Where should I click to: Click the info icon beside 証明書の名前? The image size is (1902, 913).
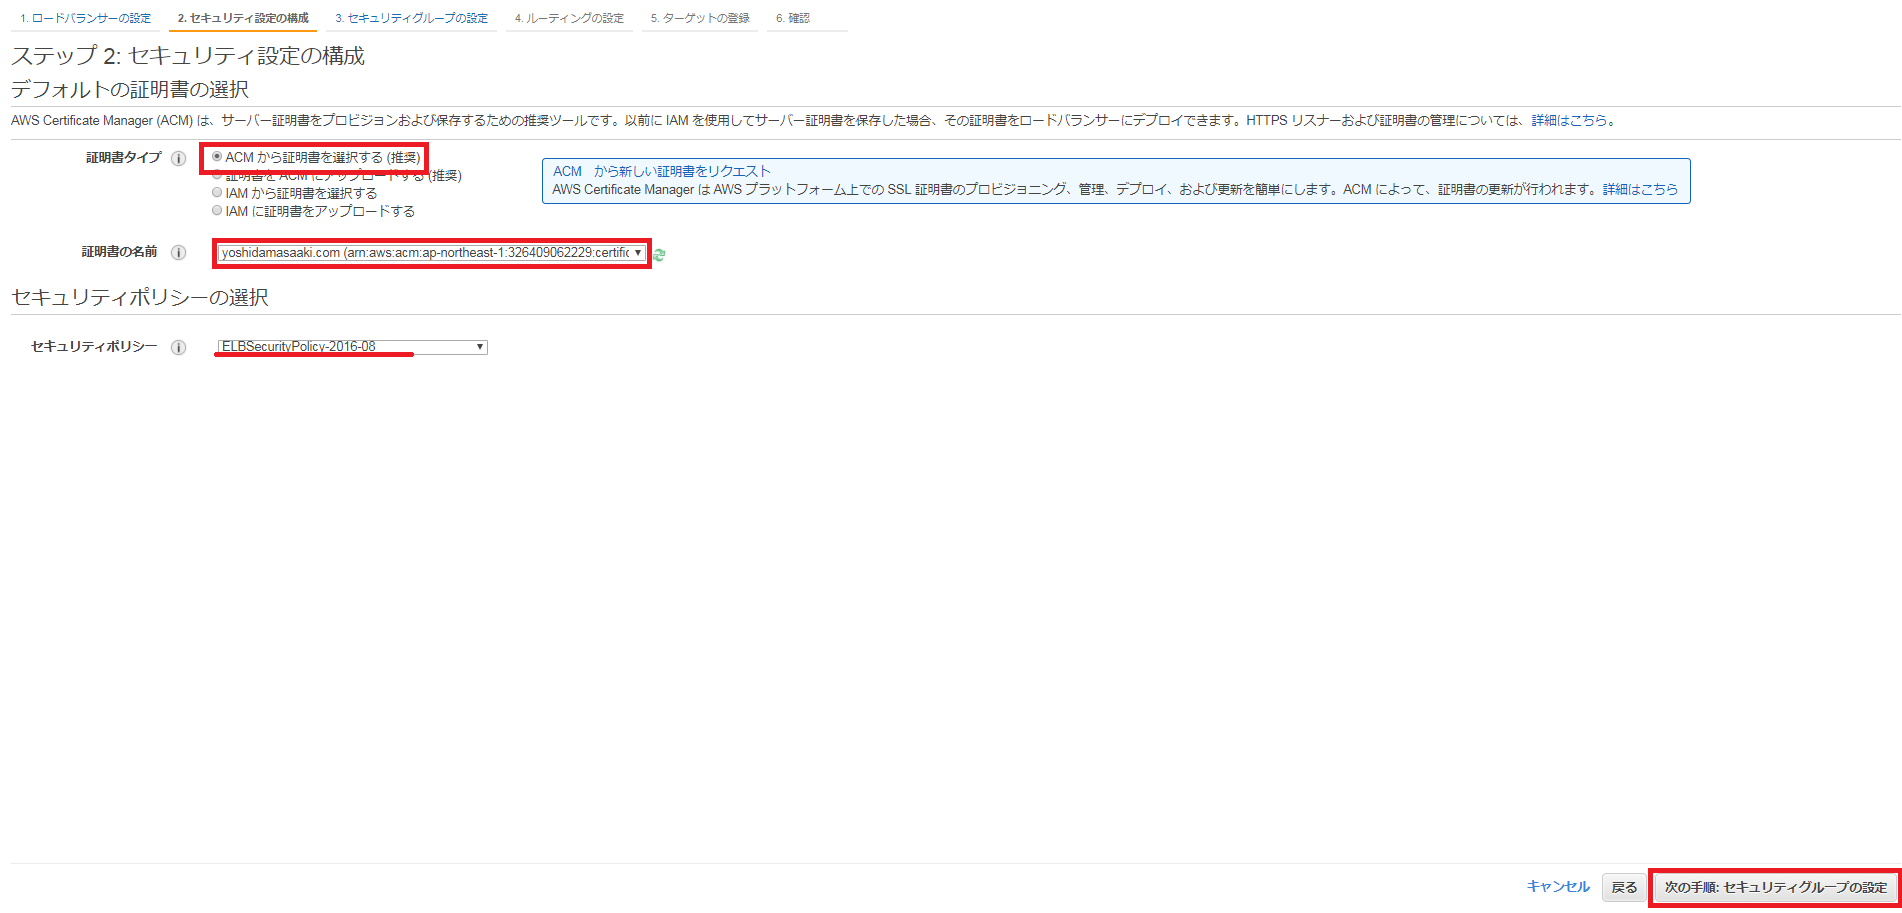(179, 253)
